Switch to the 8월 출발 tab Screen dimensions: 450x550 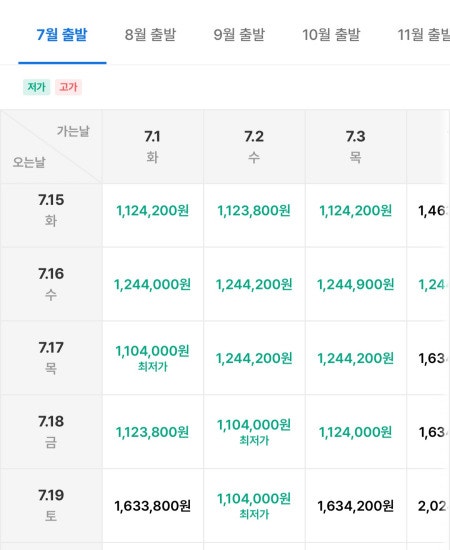(150, 35)
